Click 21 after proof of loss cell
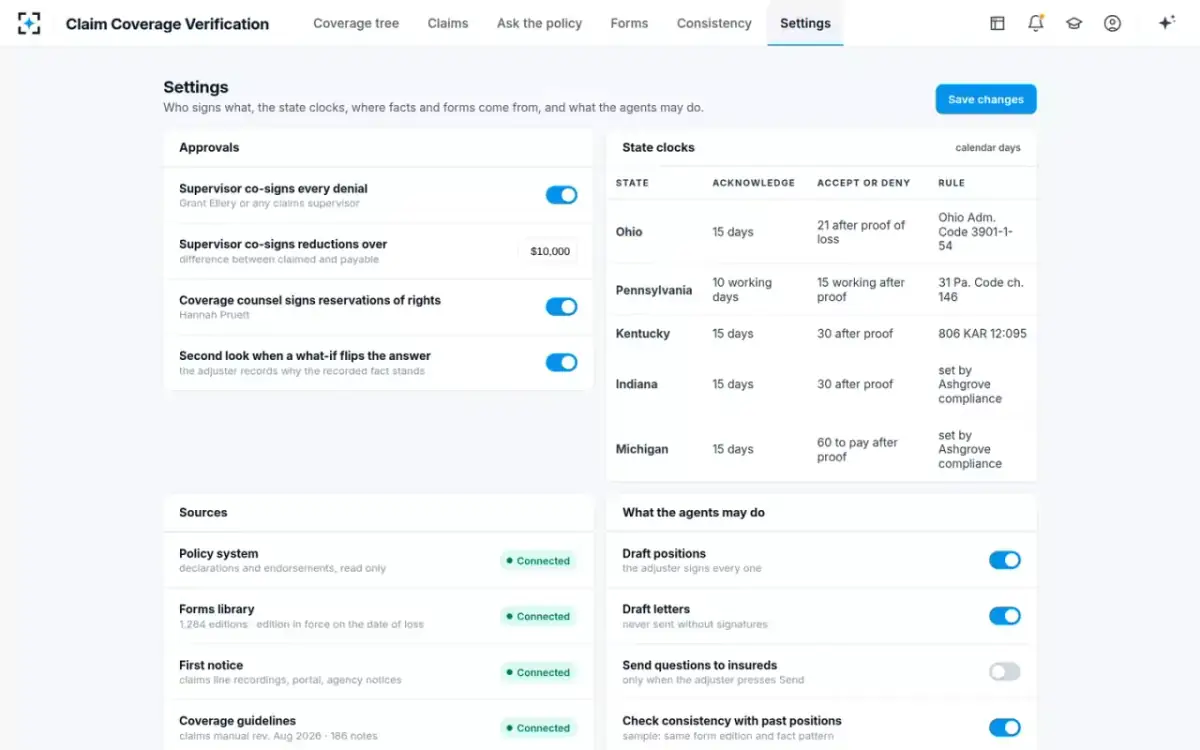 (860, 232)
